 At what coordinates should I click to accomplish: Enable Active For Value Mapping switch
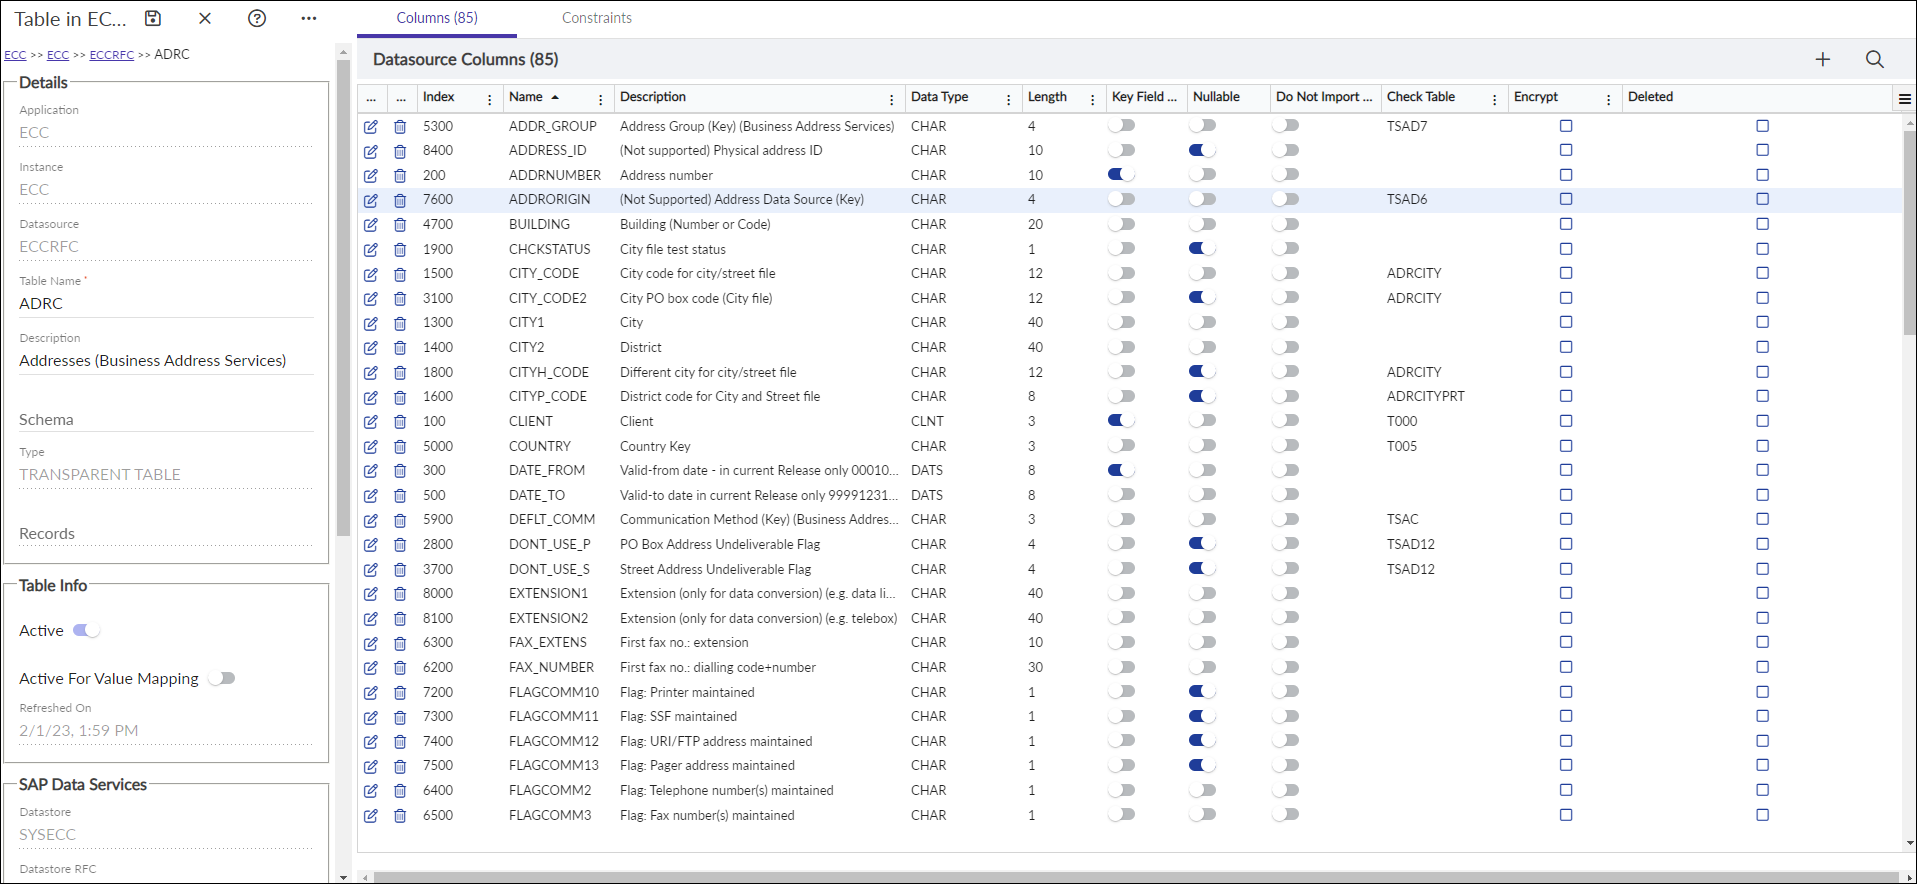click(x=221, y=678)
